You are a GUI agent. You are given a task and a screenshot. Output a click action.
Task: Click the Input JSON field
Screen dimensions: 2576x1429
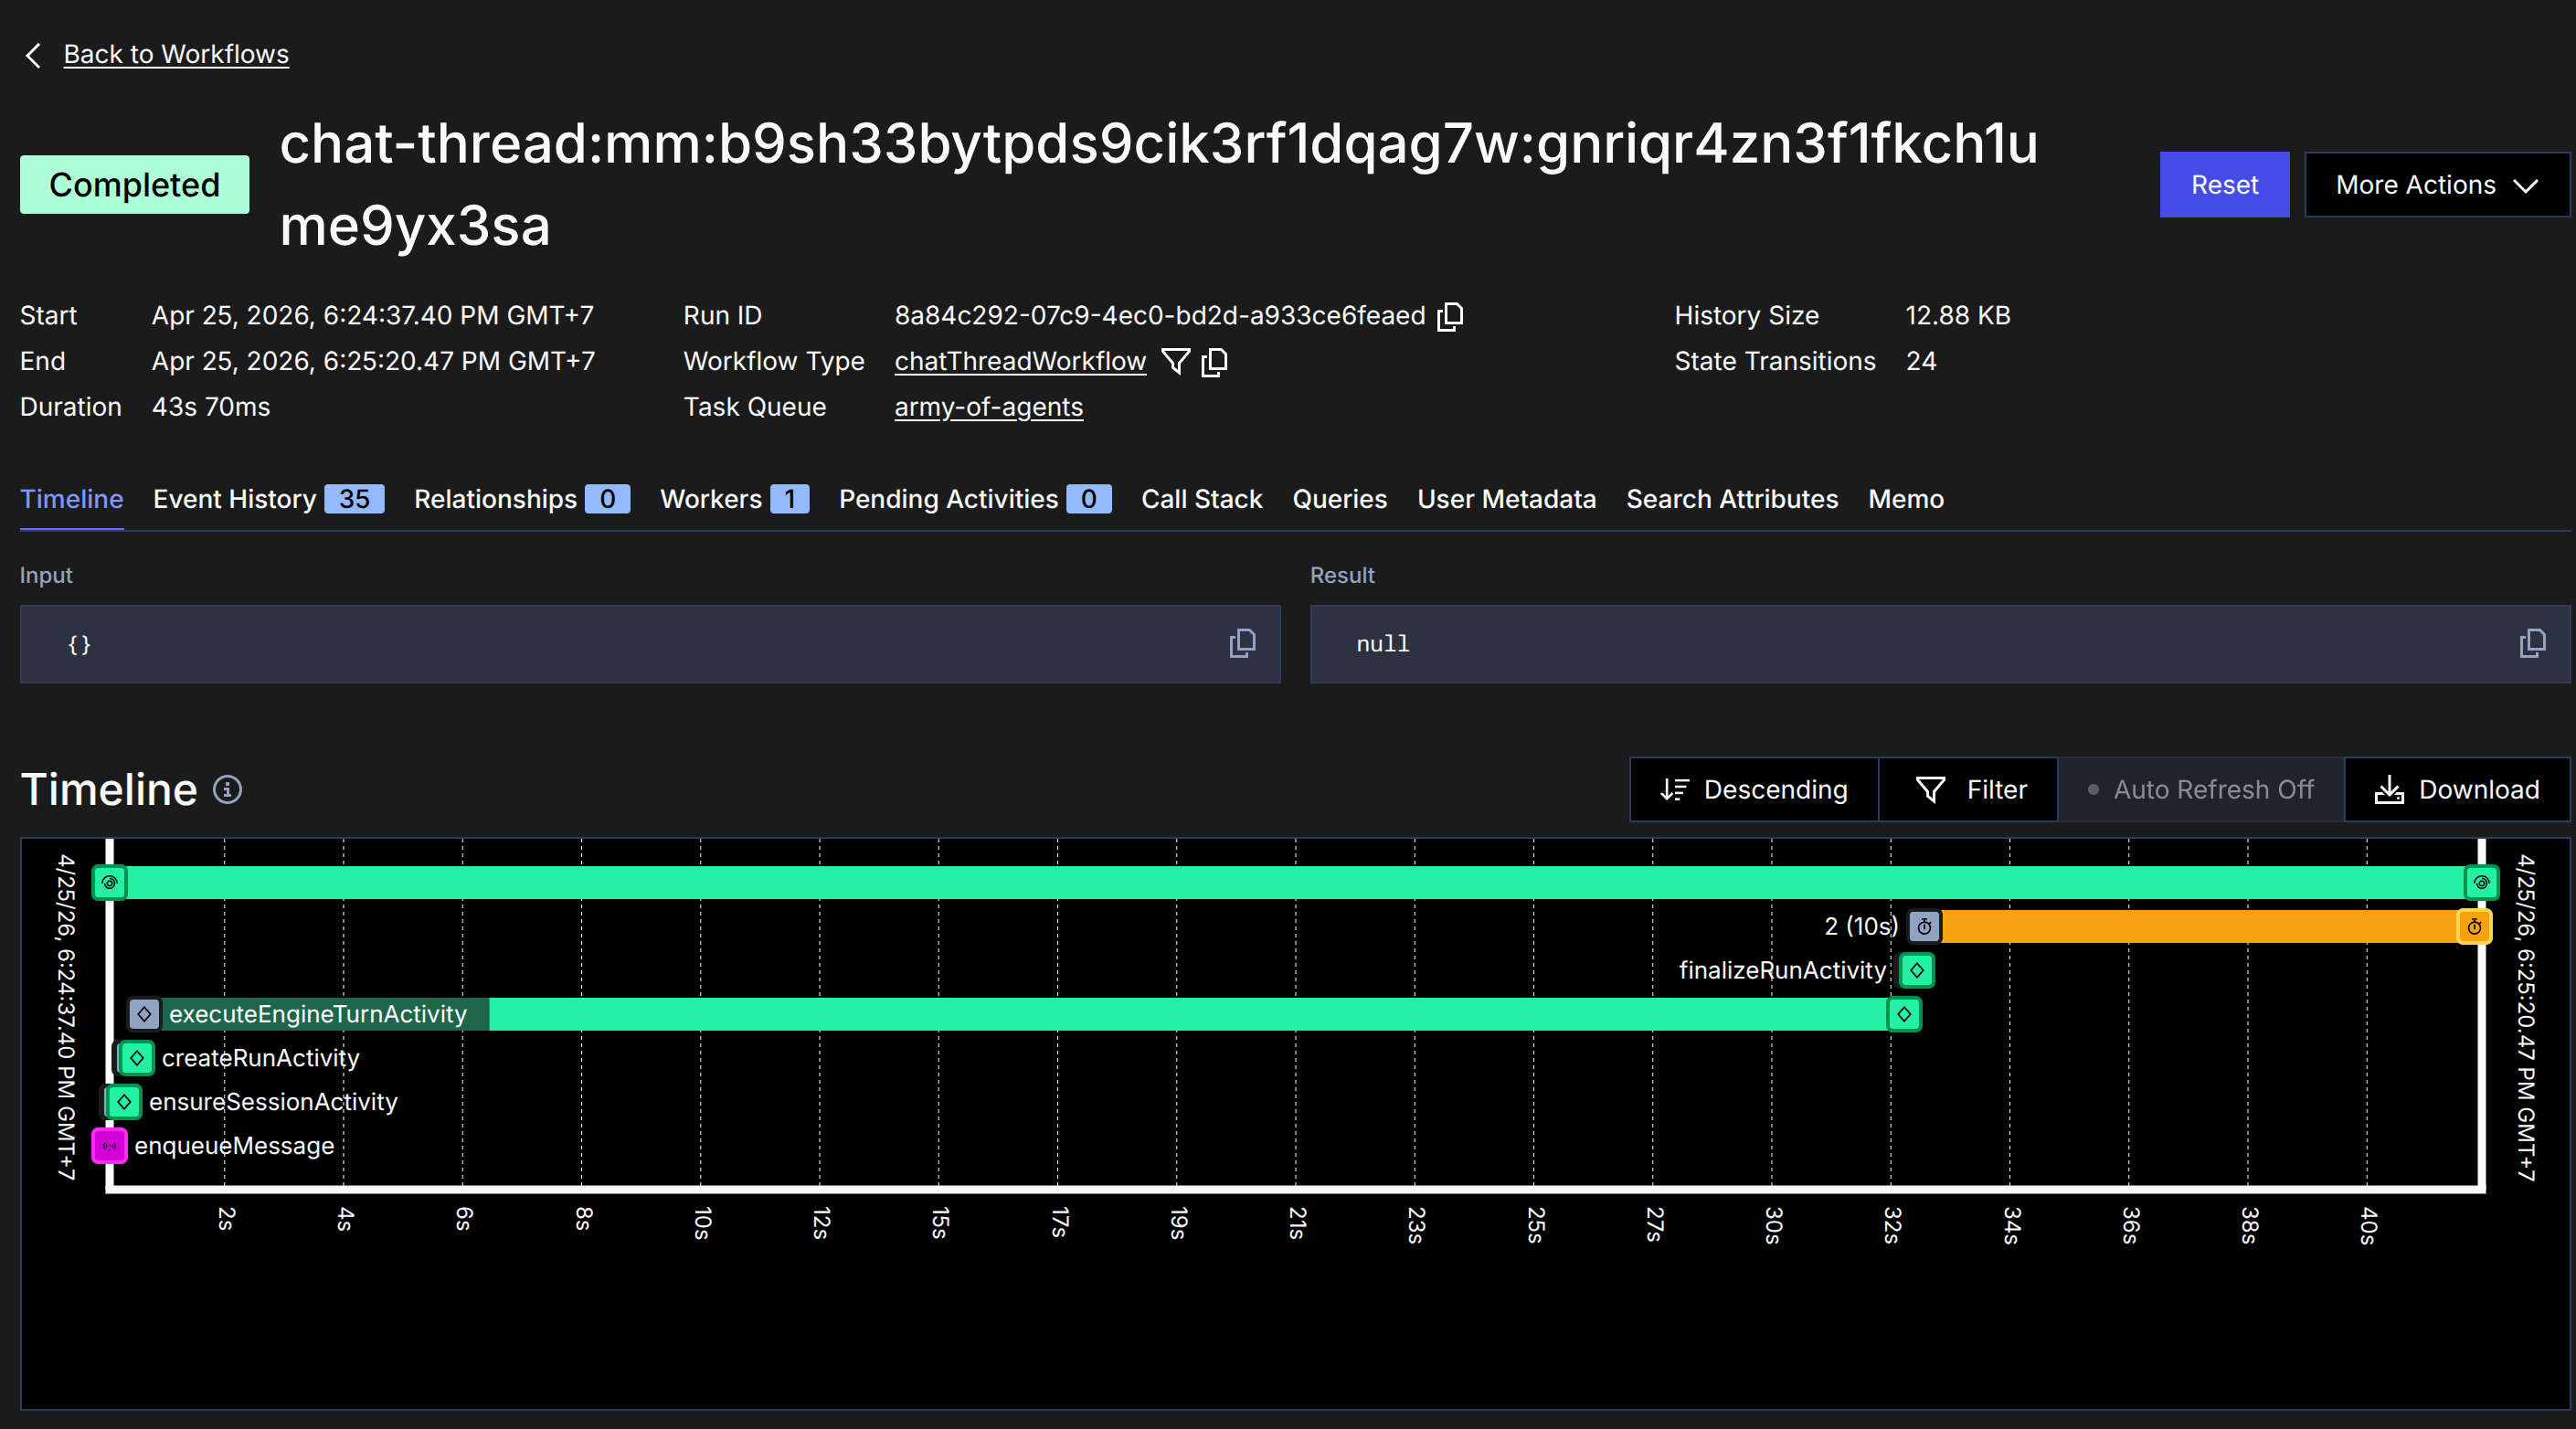click(650, 644)
